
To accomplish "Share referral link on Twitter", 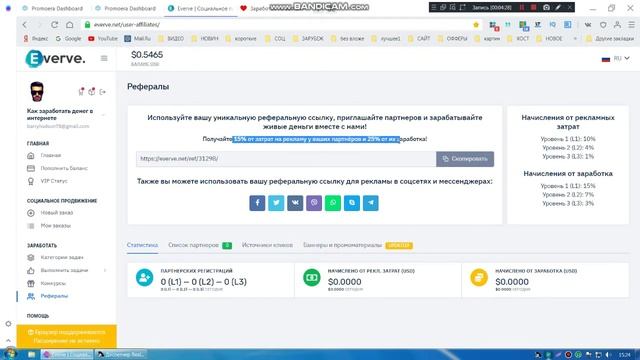I will pos(276,203).
